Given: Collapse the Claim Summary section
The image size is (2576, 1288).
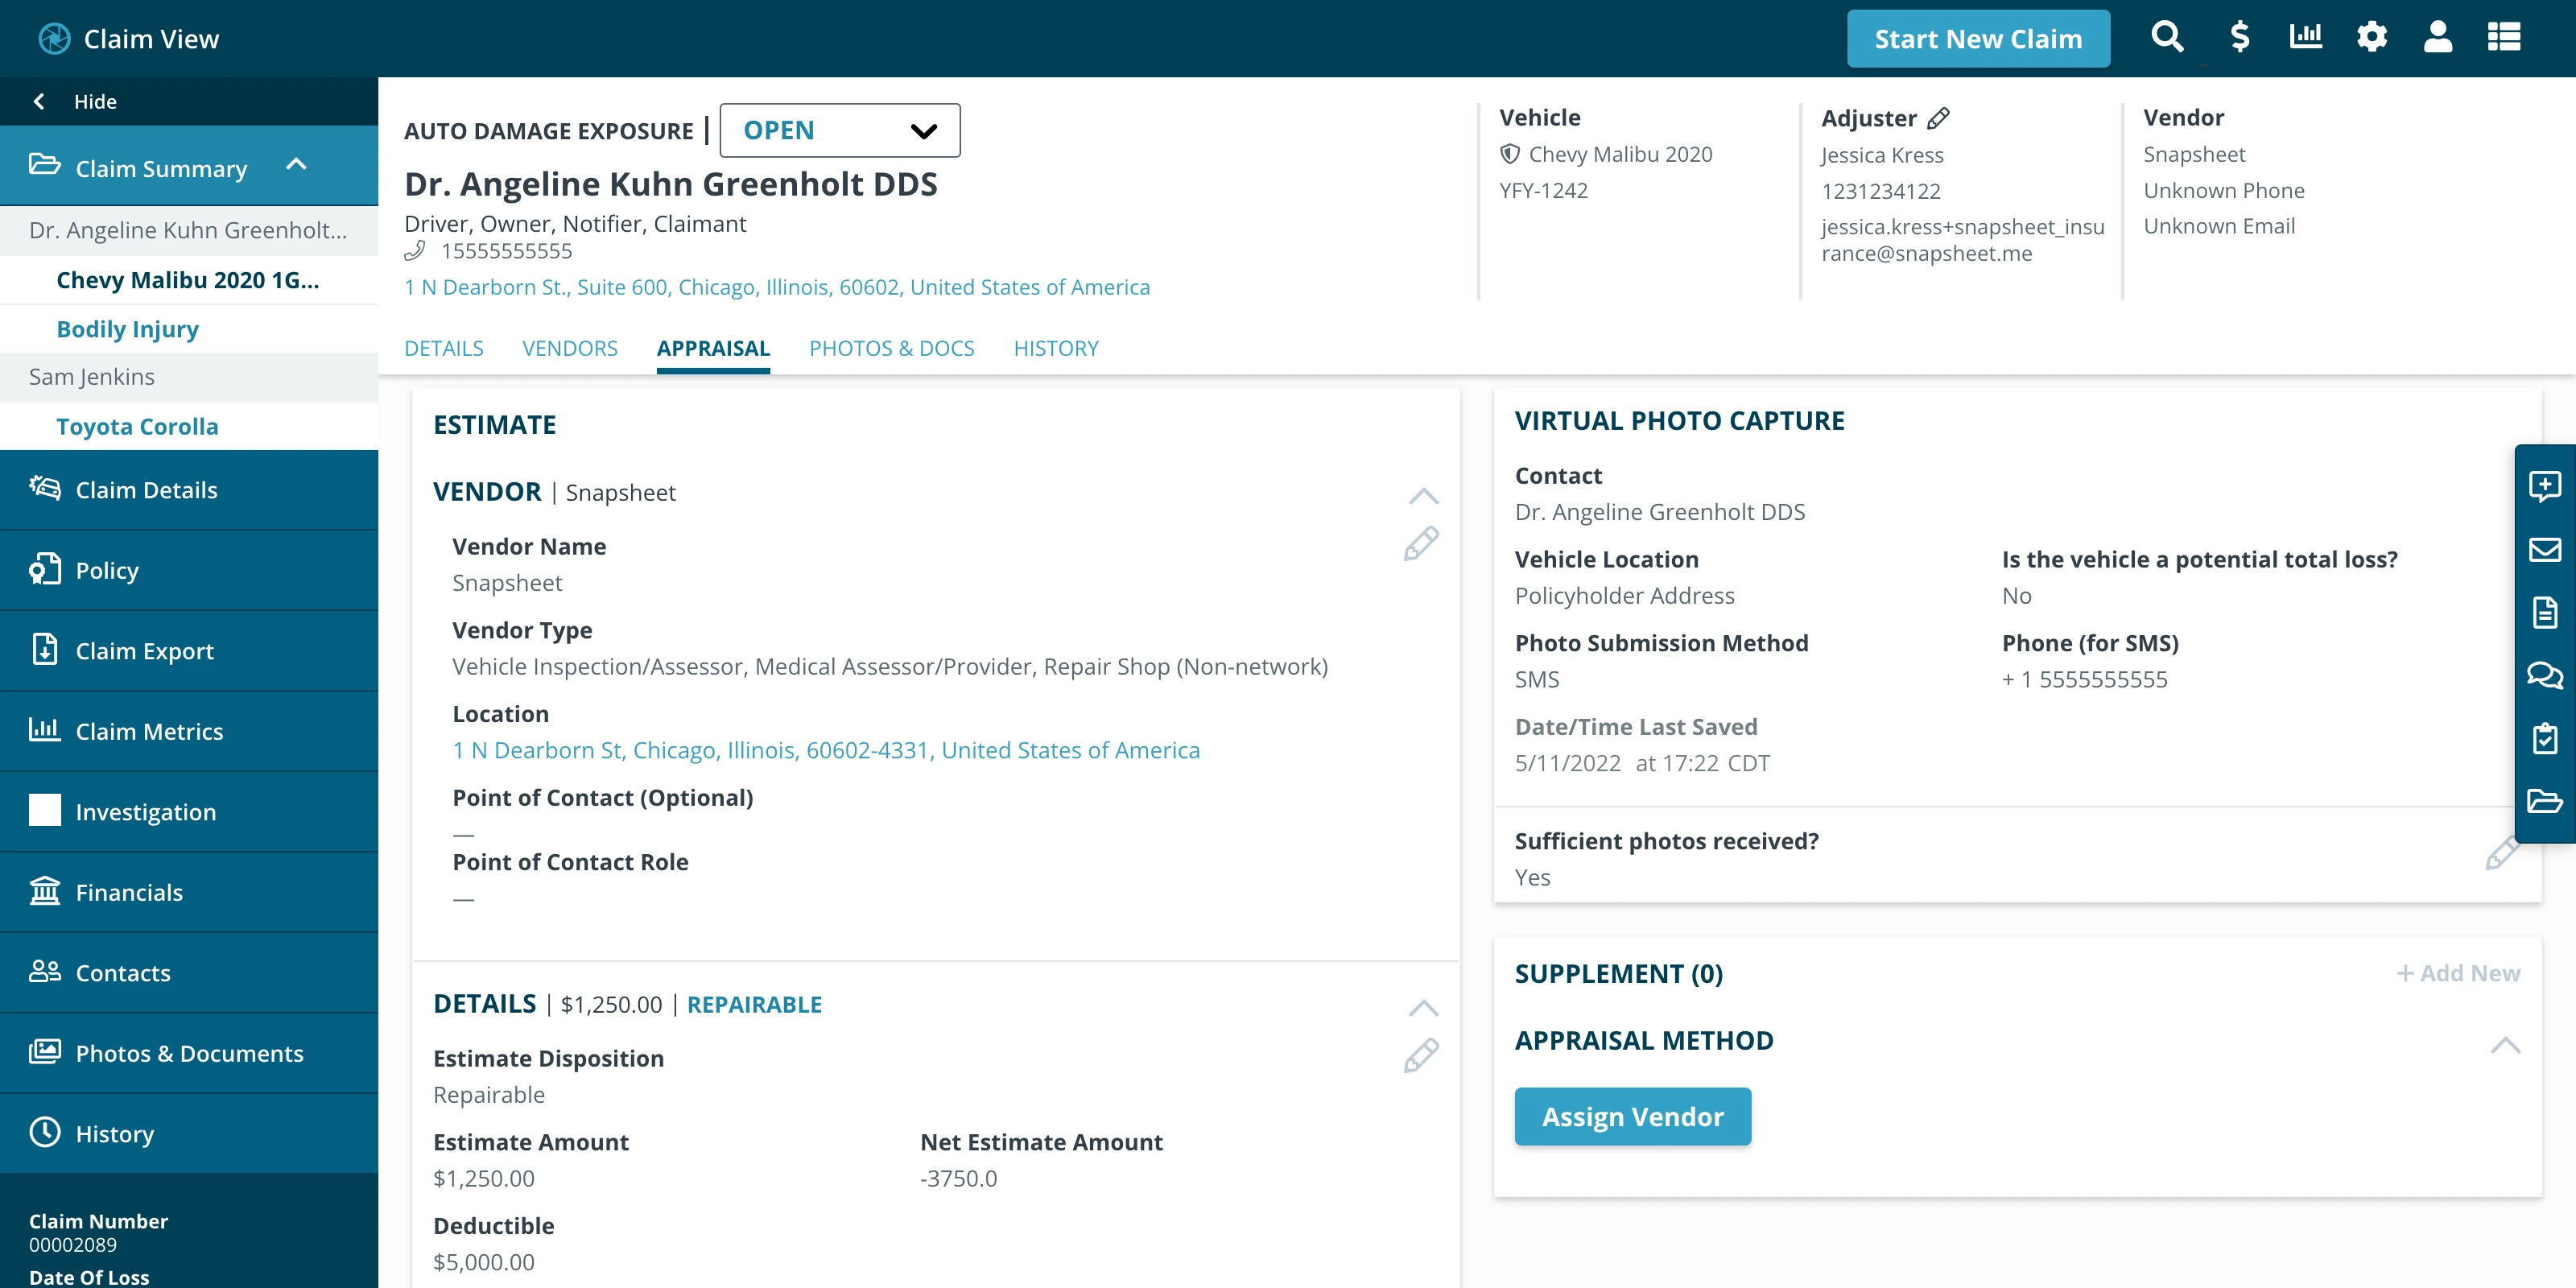Looking at the screenshot, I should (297, 165).
